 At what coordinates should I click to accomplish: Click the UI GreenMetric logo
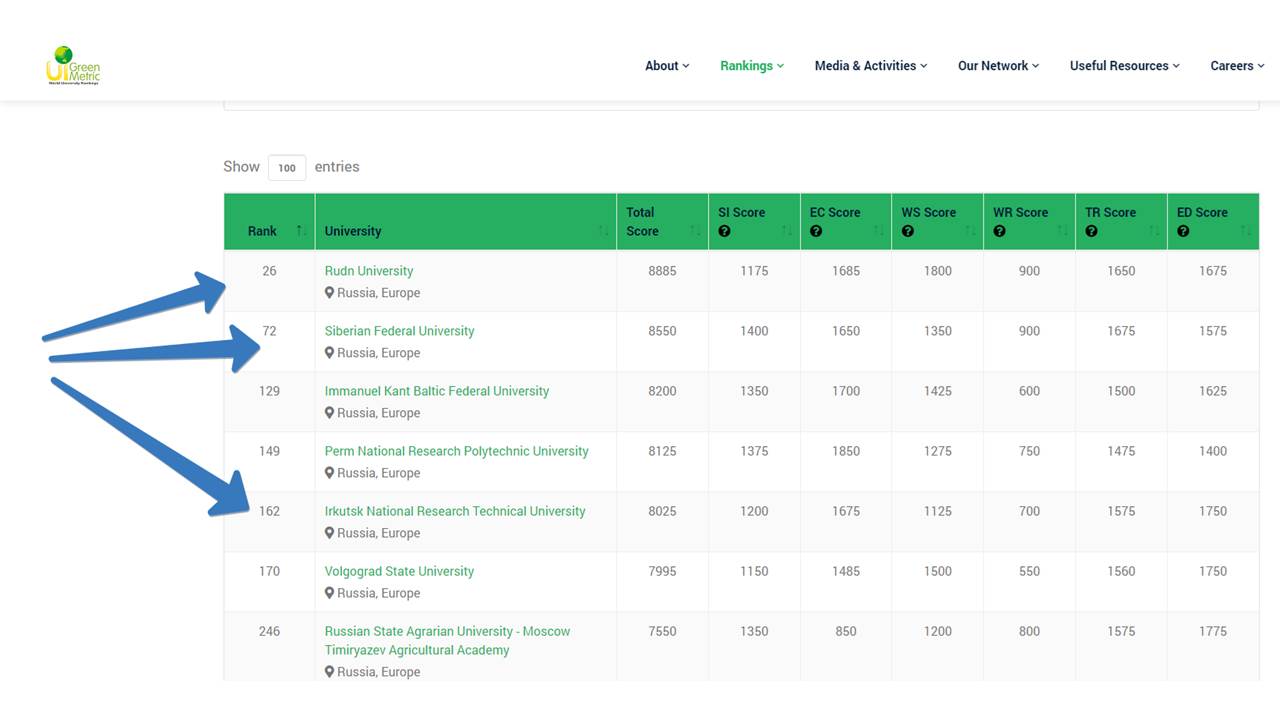(x=73, y=65)
